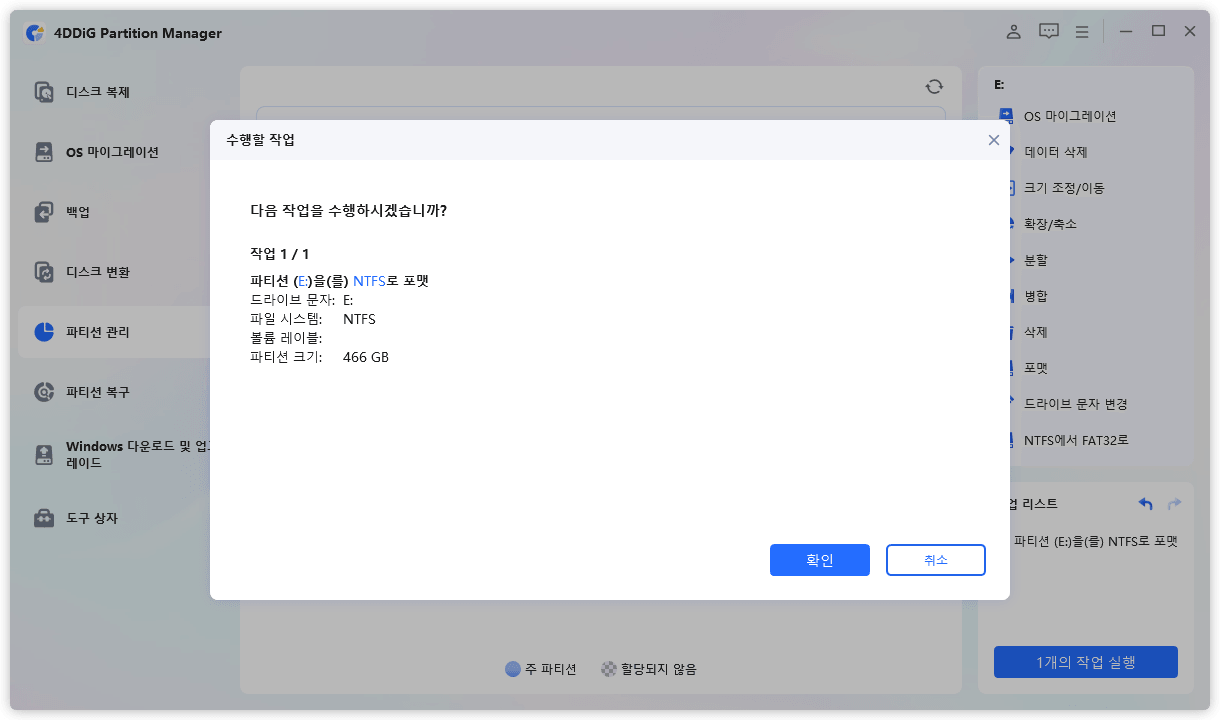Open the feedback chat icon
This screenshot has height=720, width=1220.
[x=1048, y=31]
